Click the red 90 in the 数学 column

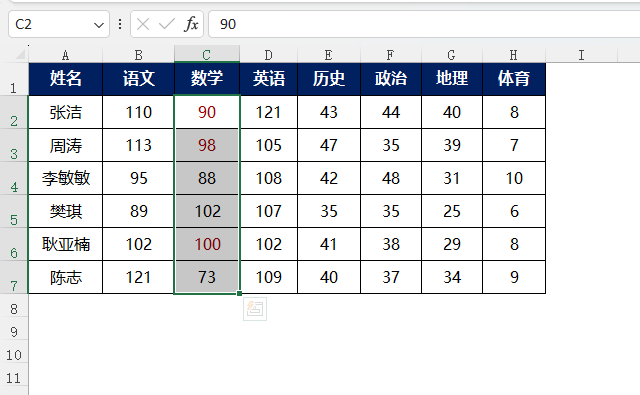click(x=207, y=112)
